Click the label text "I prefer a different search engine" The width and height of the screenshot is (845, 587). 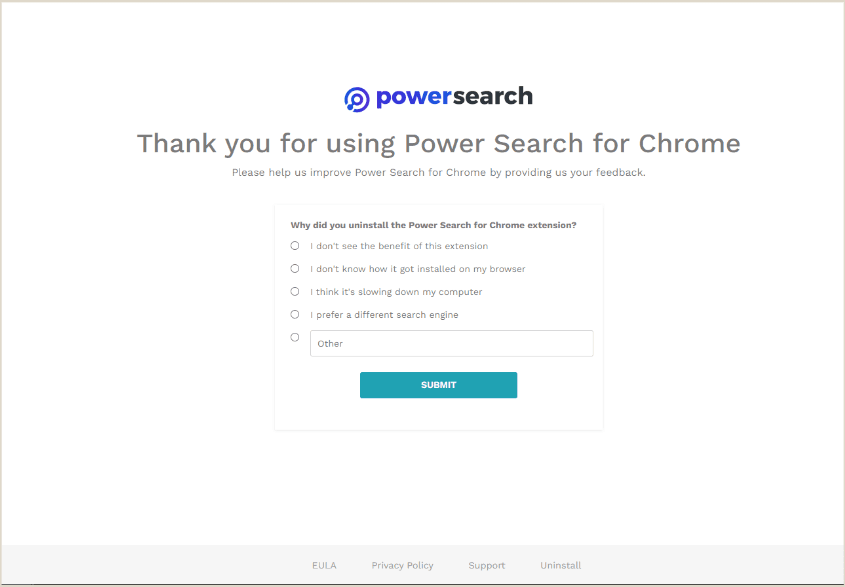click(x=384, y=315)
